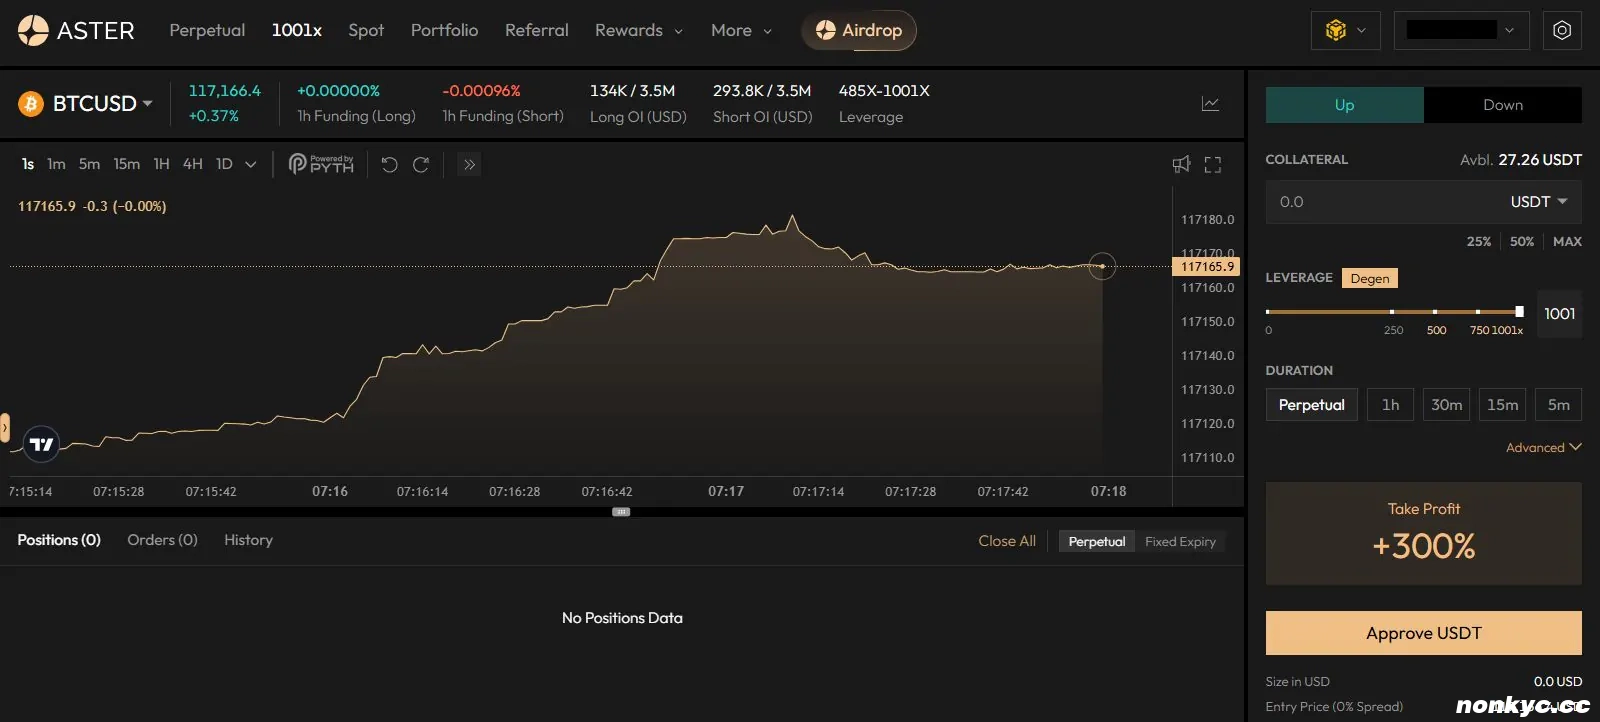Select 1D chart interval

[224, 164]
